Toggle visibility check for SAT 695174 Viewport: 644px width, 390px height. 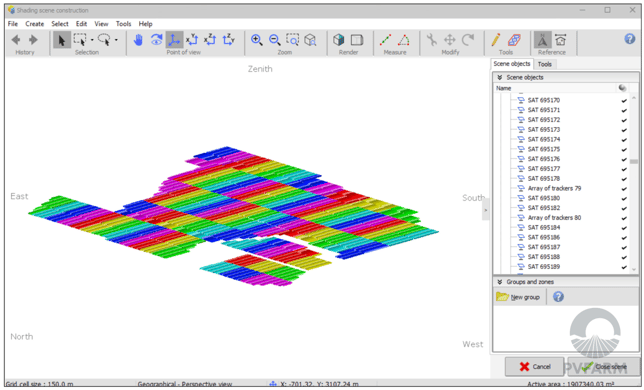click(624, 140)
